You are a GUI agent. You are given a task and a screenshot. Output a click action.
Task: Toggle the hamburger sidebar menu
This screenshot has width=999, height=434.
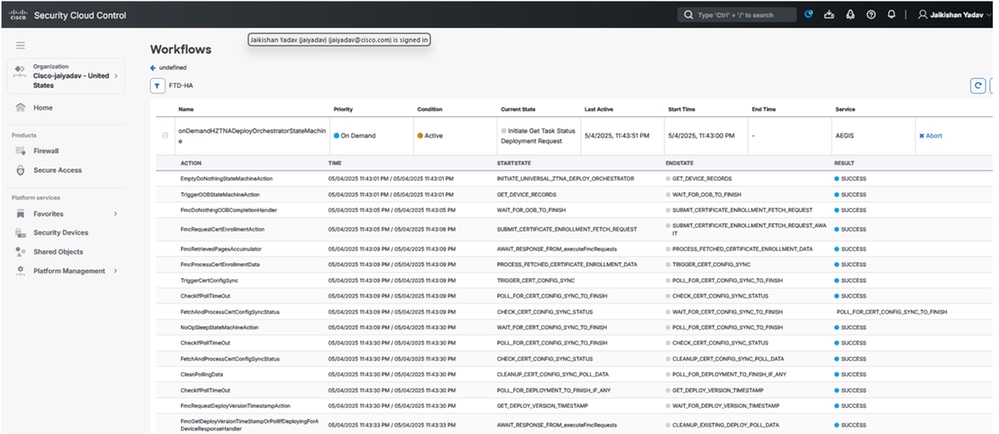(20, 46)
